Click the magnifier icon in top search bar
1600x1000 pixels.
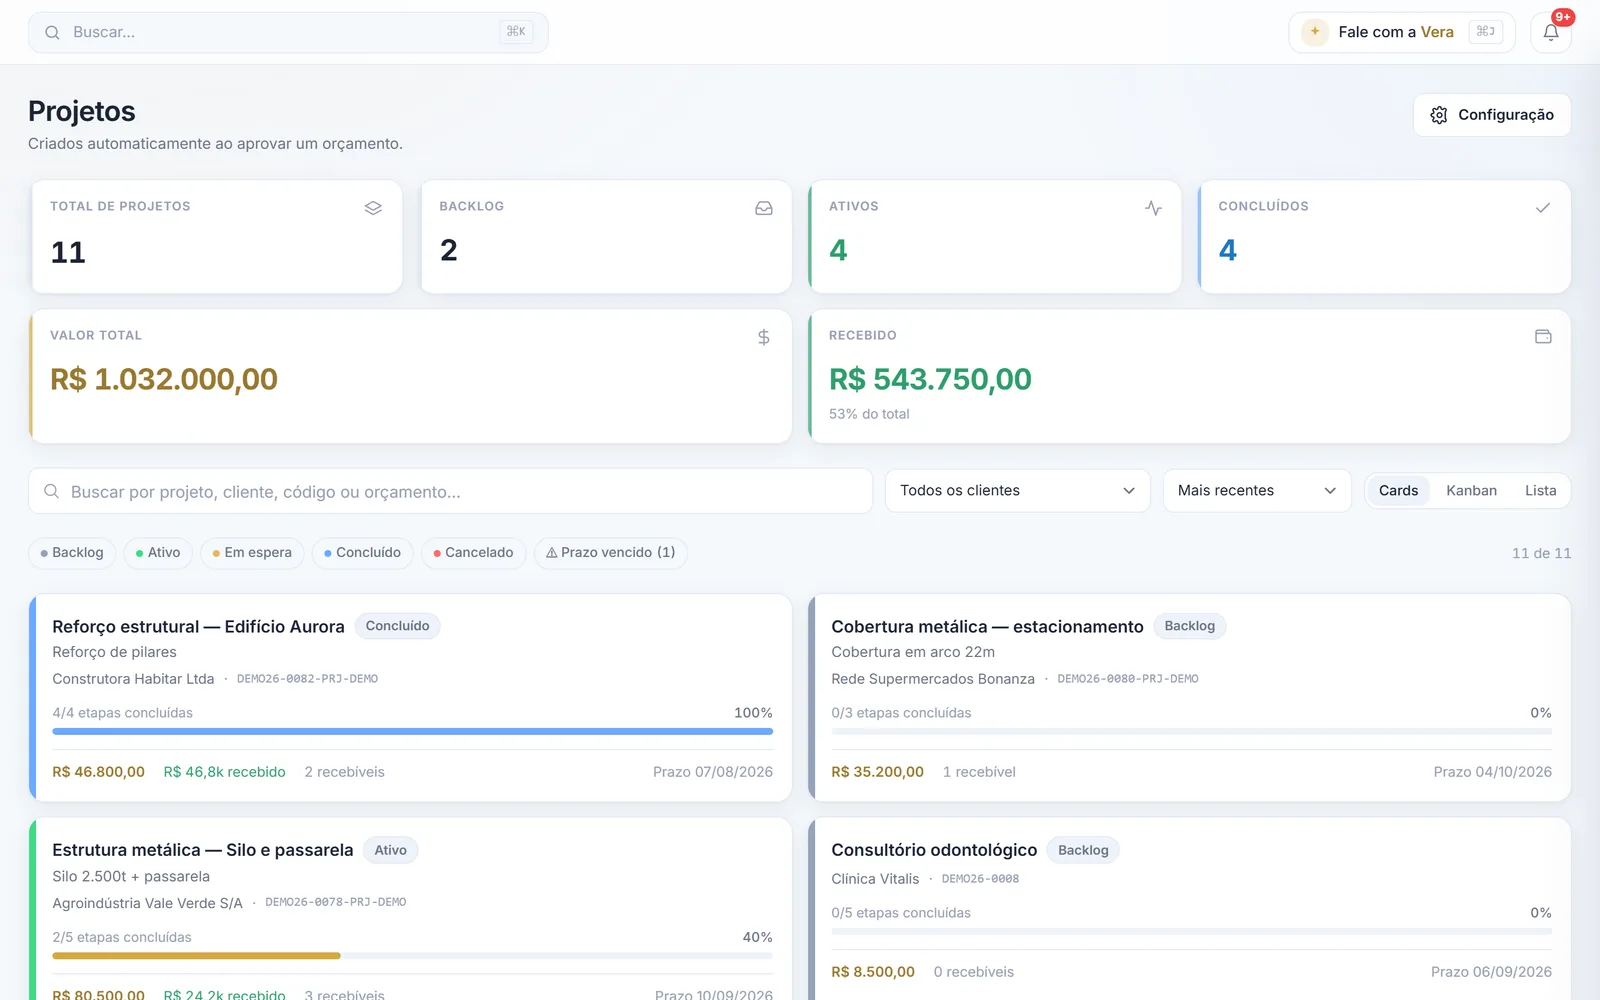(52, 32)
